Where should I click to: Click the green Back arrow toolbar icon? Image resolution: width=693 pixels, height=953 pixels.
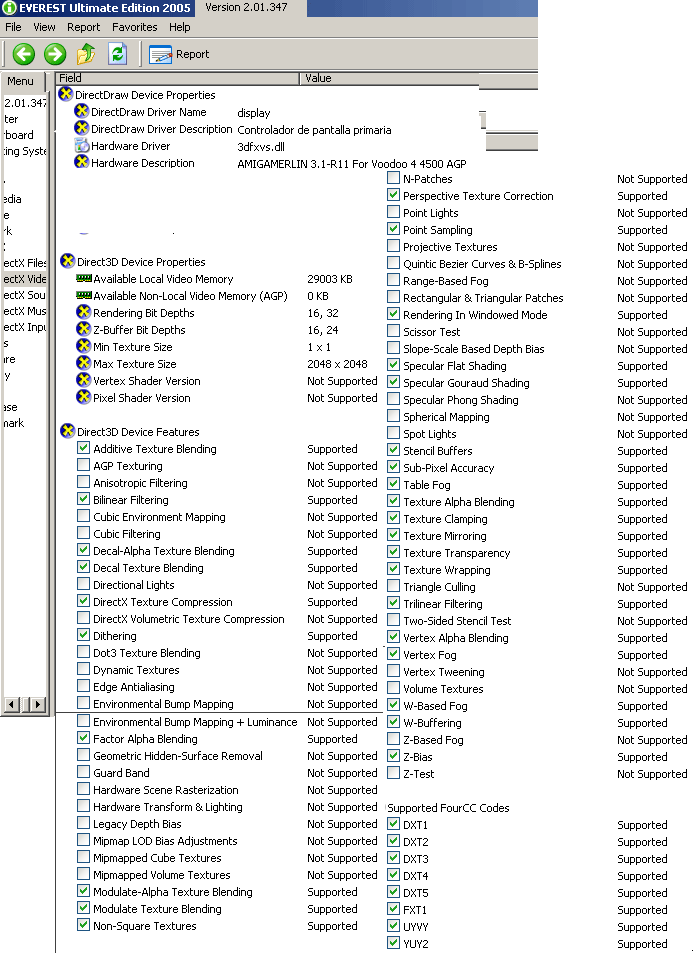pos(24,54)
